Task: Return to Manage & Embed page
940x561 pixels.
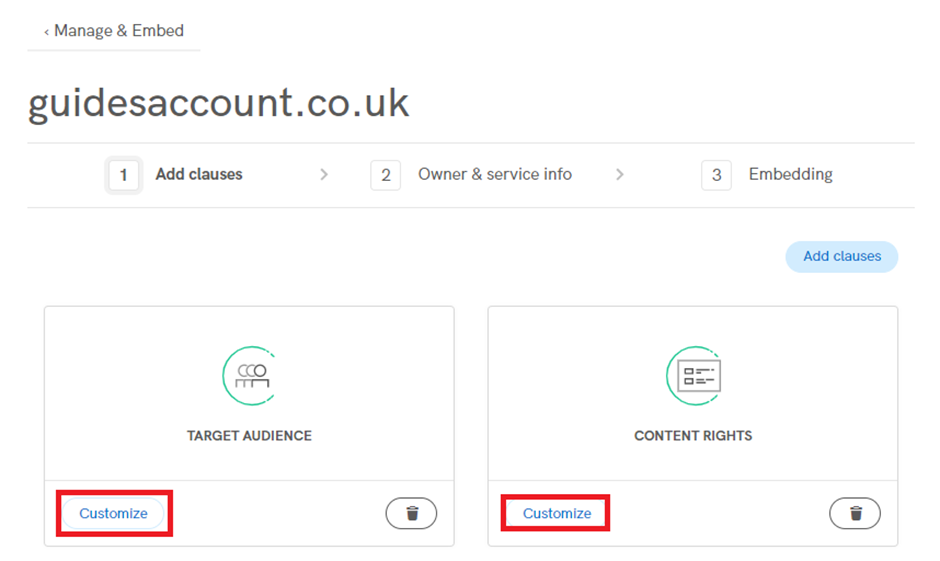Action: pyautogui.click(x=119, y=31)
